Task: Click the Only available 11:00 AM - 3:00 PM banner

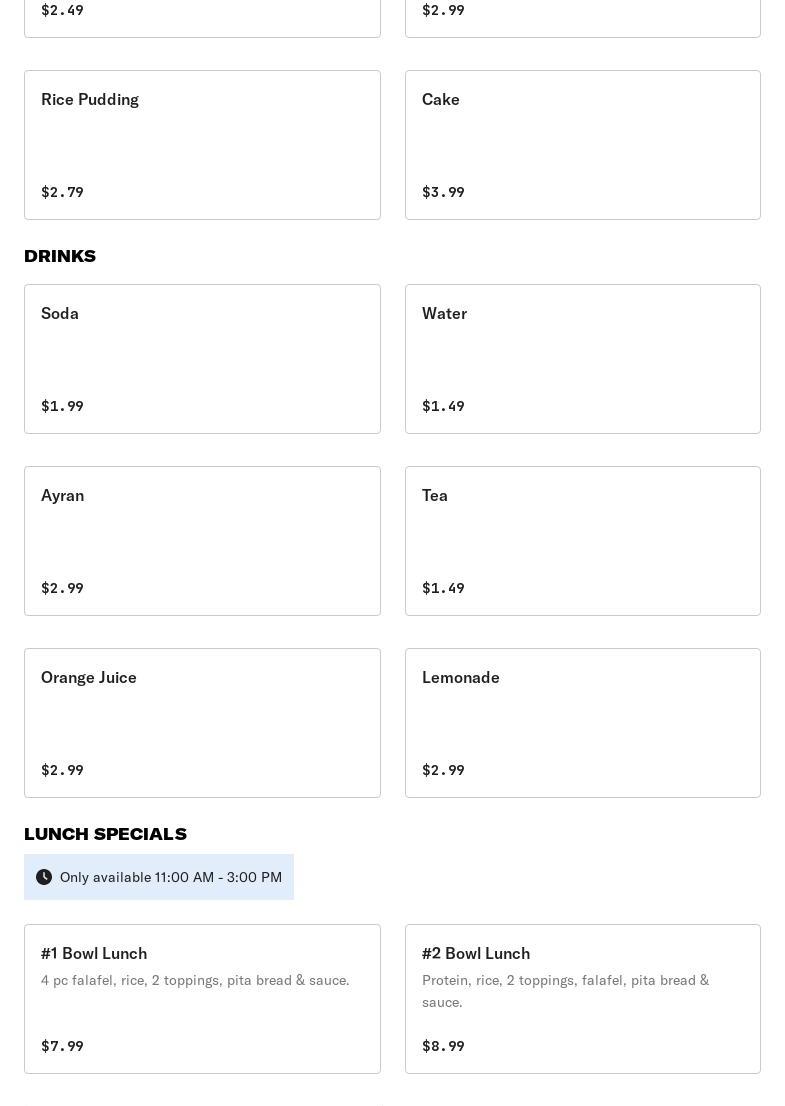Action: pos(171,877)
